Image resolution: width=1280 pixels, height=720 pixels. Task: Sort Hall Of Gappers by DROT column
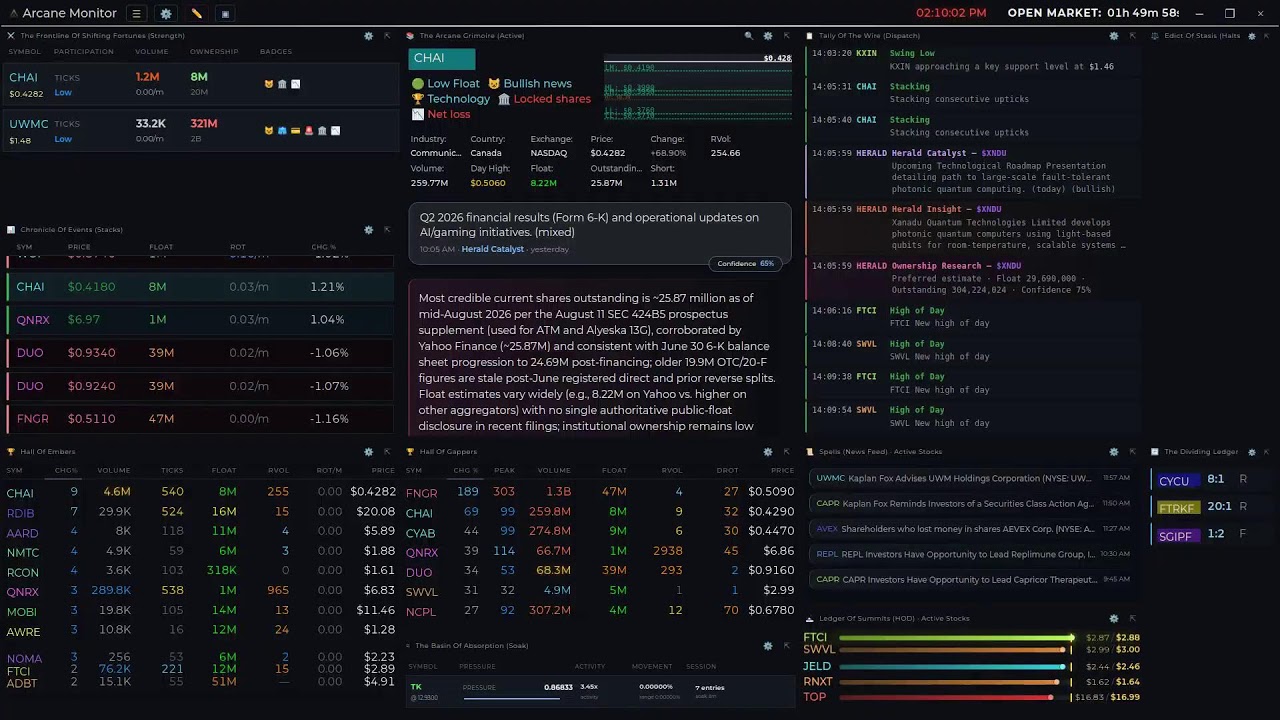(x=727, y=470)
